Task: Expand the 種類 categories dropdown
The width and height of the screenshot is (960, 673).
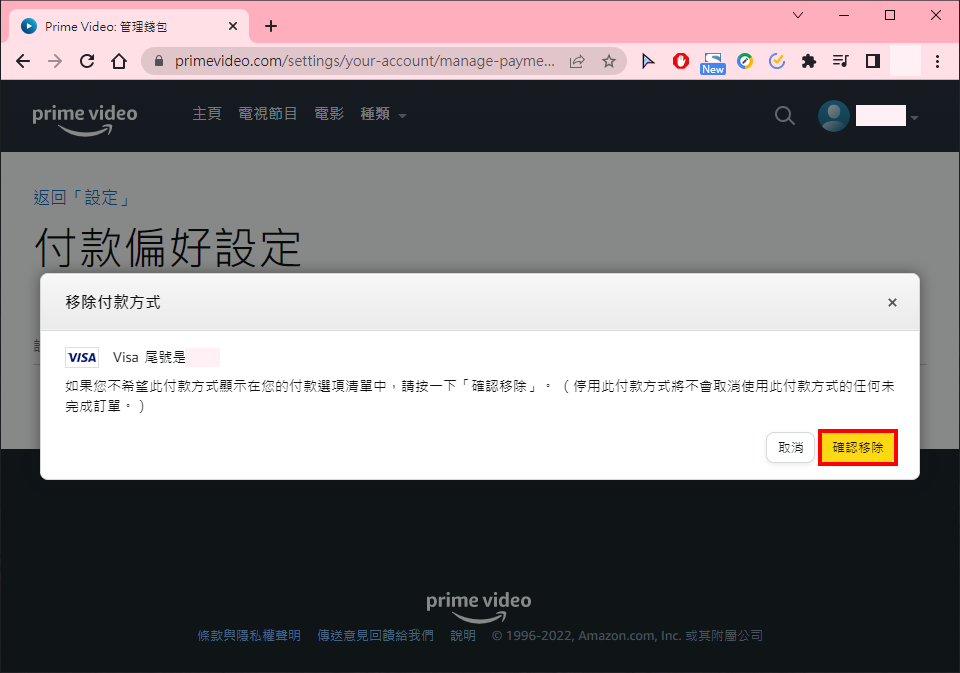Action: [x=383, y=114]
